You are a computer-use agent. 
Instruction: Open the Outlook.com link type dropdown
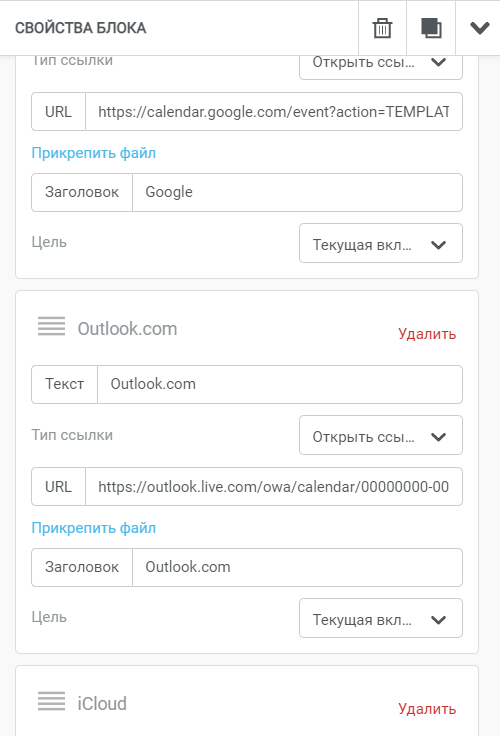[x=381, y=435]
